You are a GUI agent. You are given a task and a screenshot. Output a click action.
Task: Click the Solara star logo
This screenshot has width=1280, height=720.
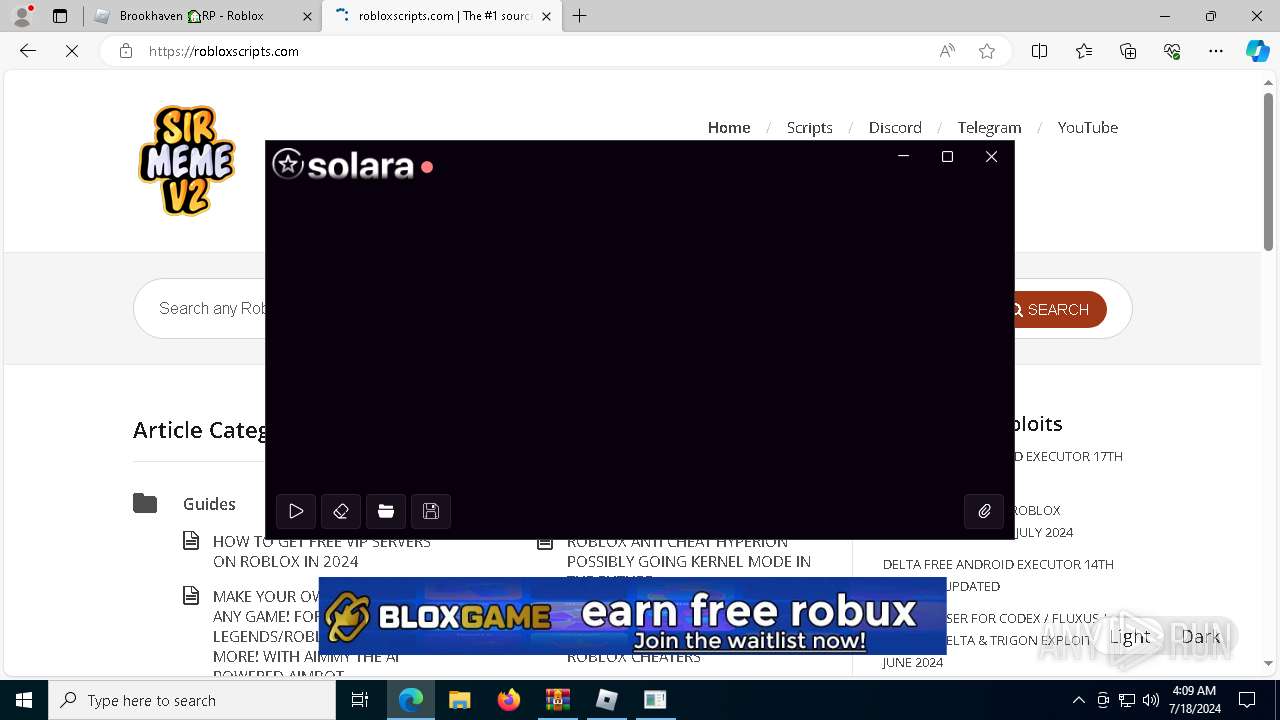point(288,164)
